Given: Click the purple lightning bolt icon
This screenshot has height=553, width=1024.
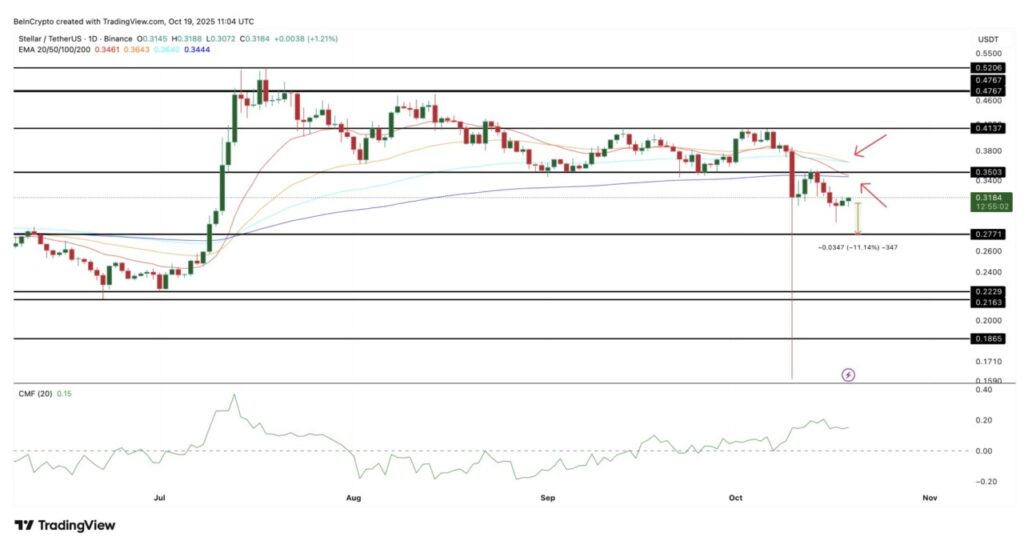Looking at the screenshot, I should (x=849, y=375).
